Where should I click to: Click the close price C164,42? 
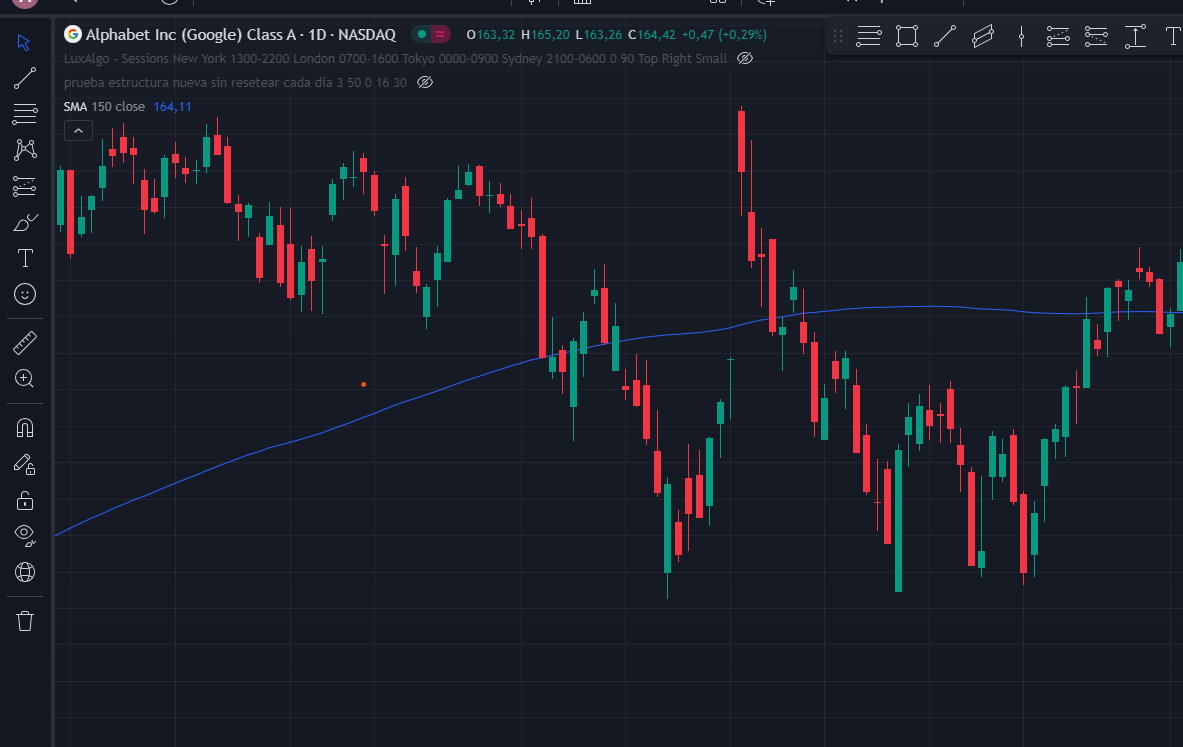pyautogui.click(x=652, y=35)
